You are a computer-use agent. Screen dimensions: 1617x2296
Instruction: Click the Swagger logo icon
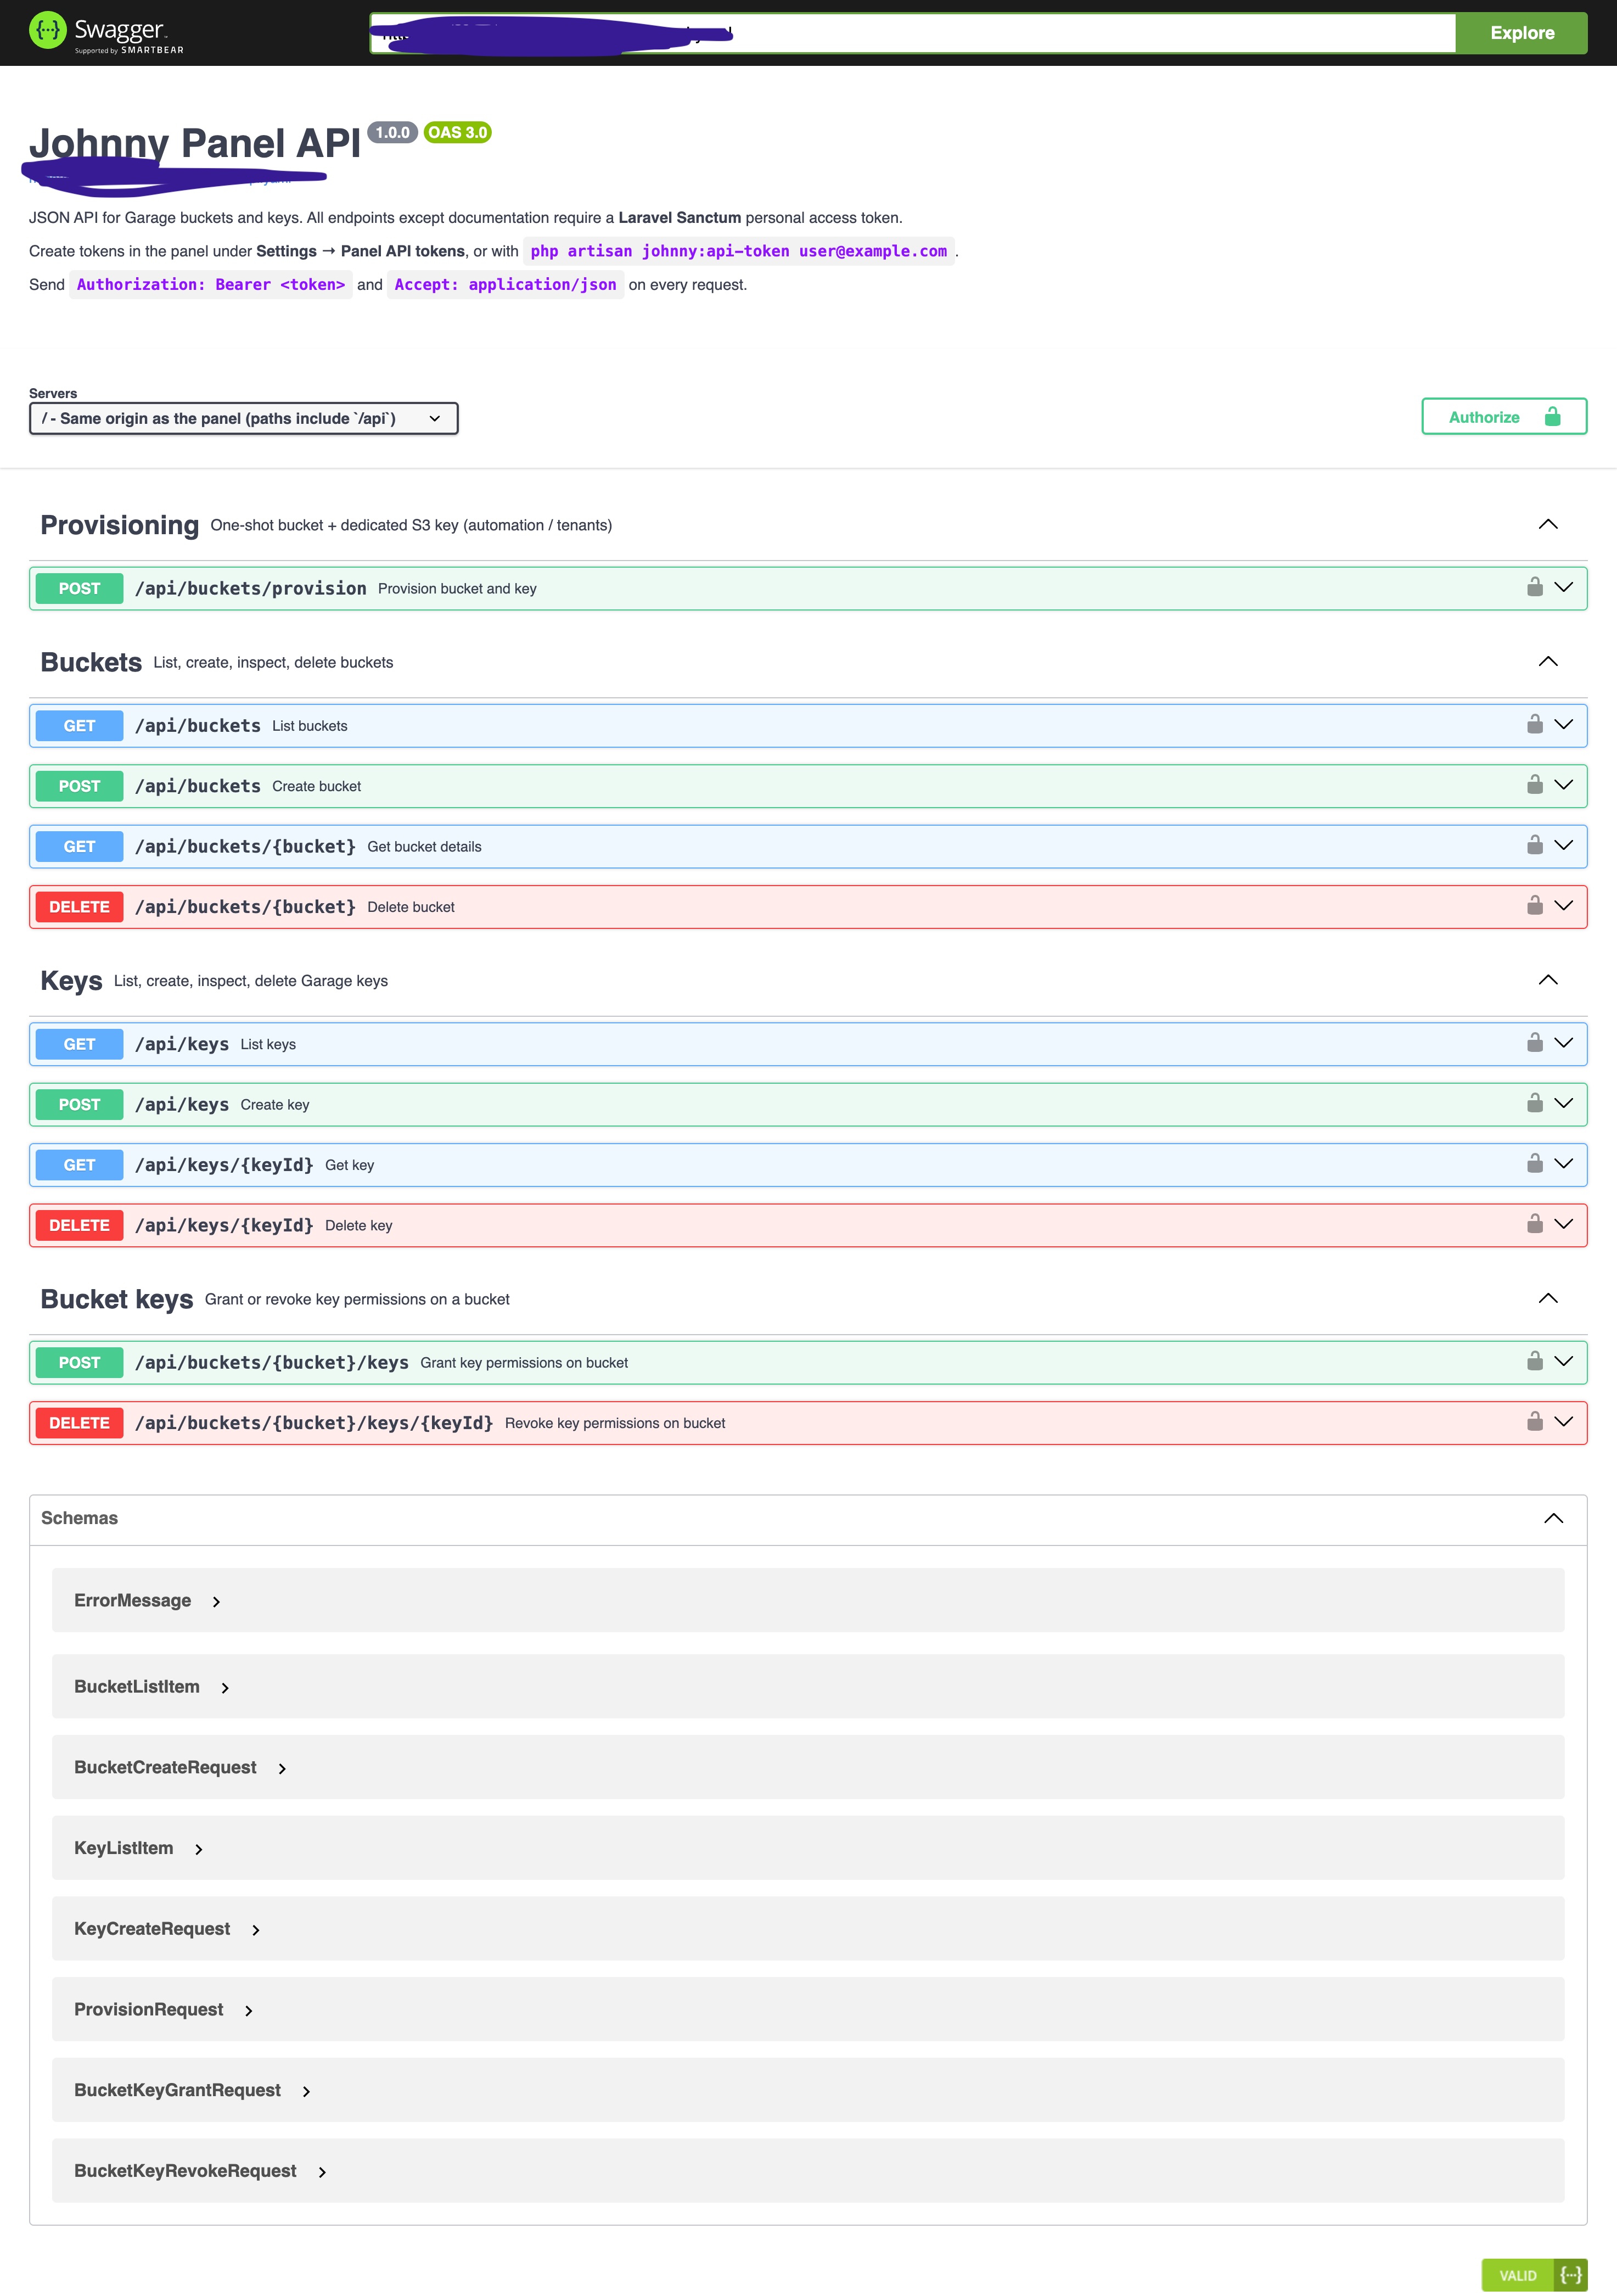47,31
